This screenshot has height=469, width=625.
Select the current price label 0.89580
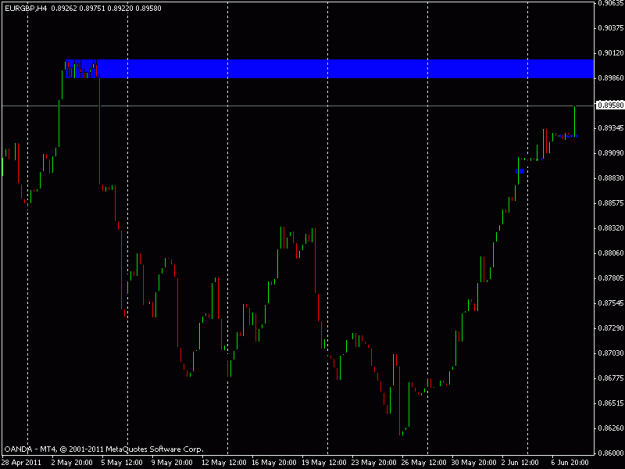pos(610,105)
